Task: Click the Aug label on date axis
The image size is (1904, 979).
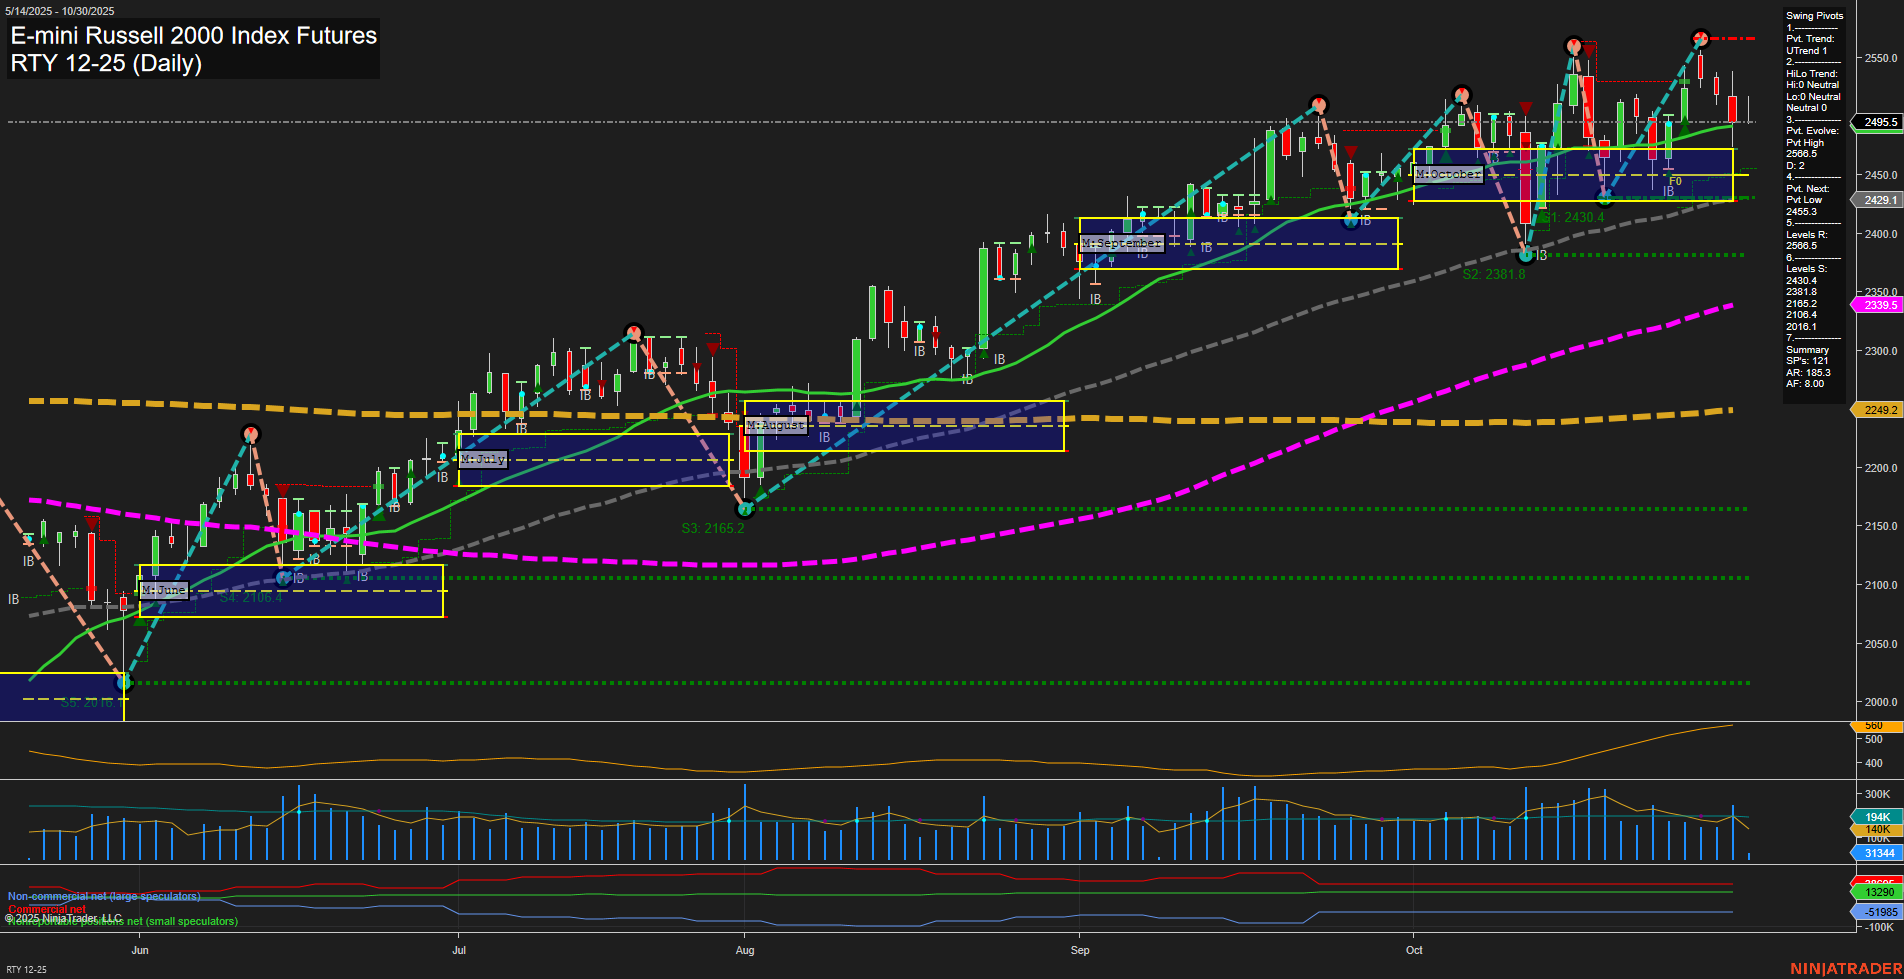Action: 744,950
